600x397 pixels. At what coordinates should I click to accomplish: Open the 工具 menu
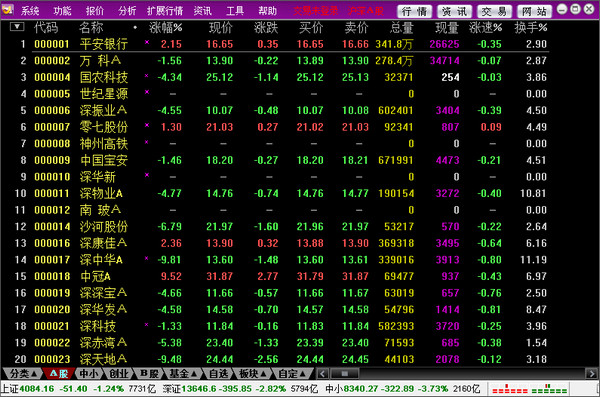coord(235,11)
